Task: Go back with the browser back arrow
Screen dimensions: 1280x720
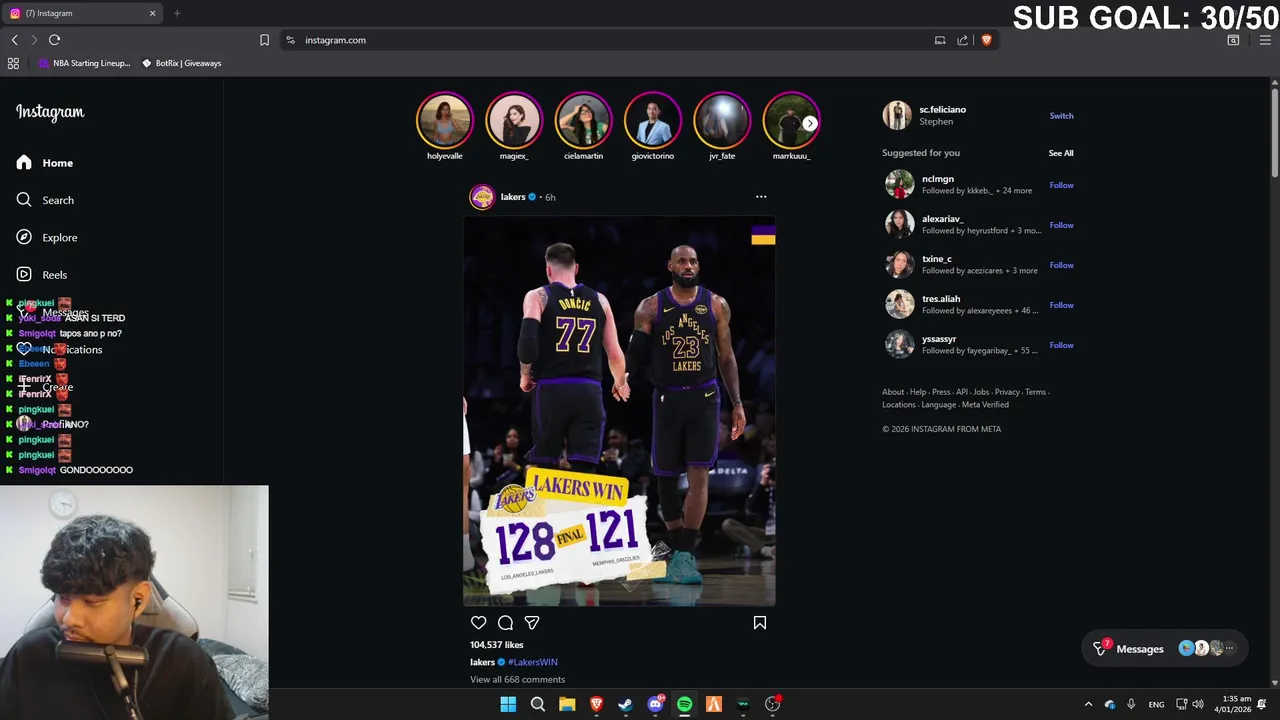Action: click(x=14, y=40)
